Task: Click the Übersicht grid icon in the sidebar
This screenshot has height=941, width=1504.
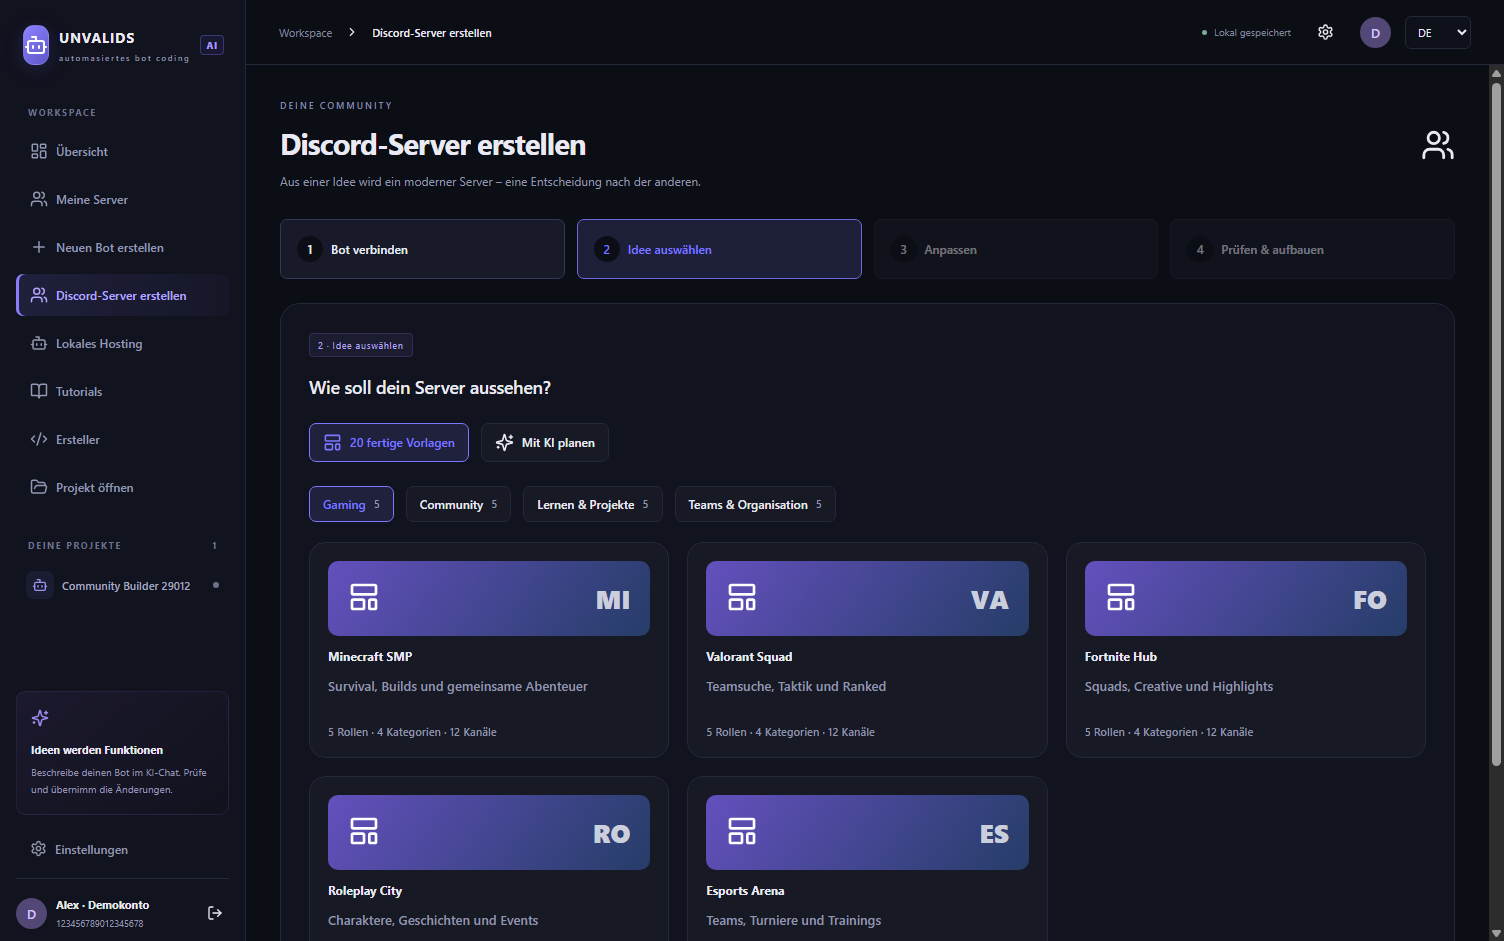Action: [39, 151]
